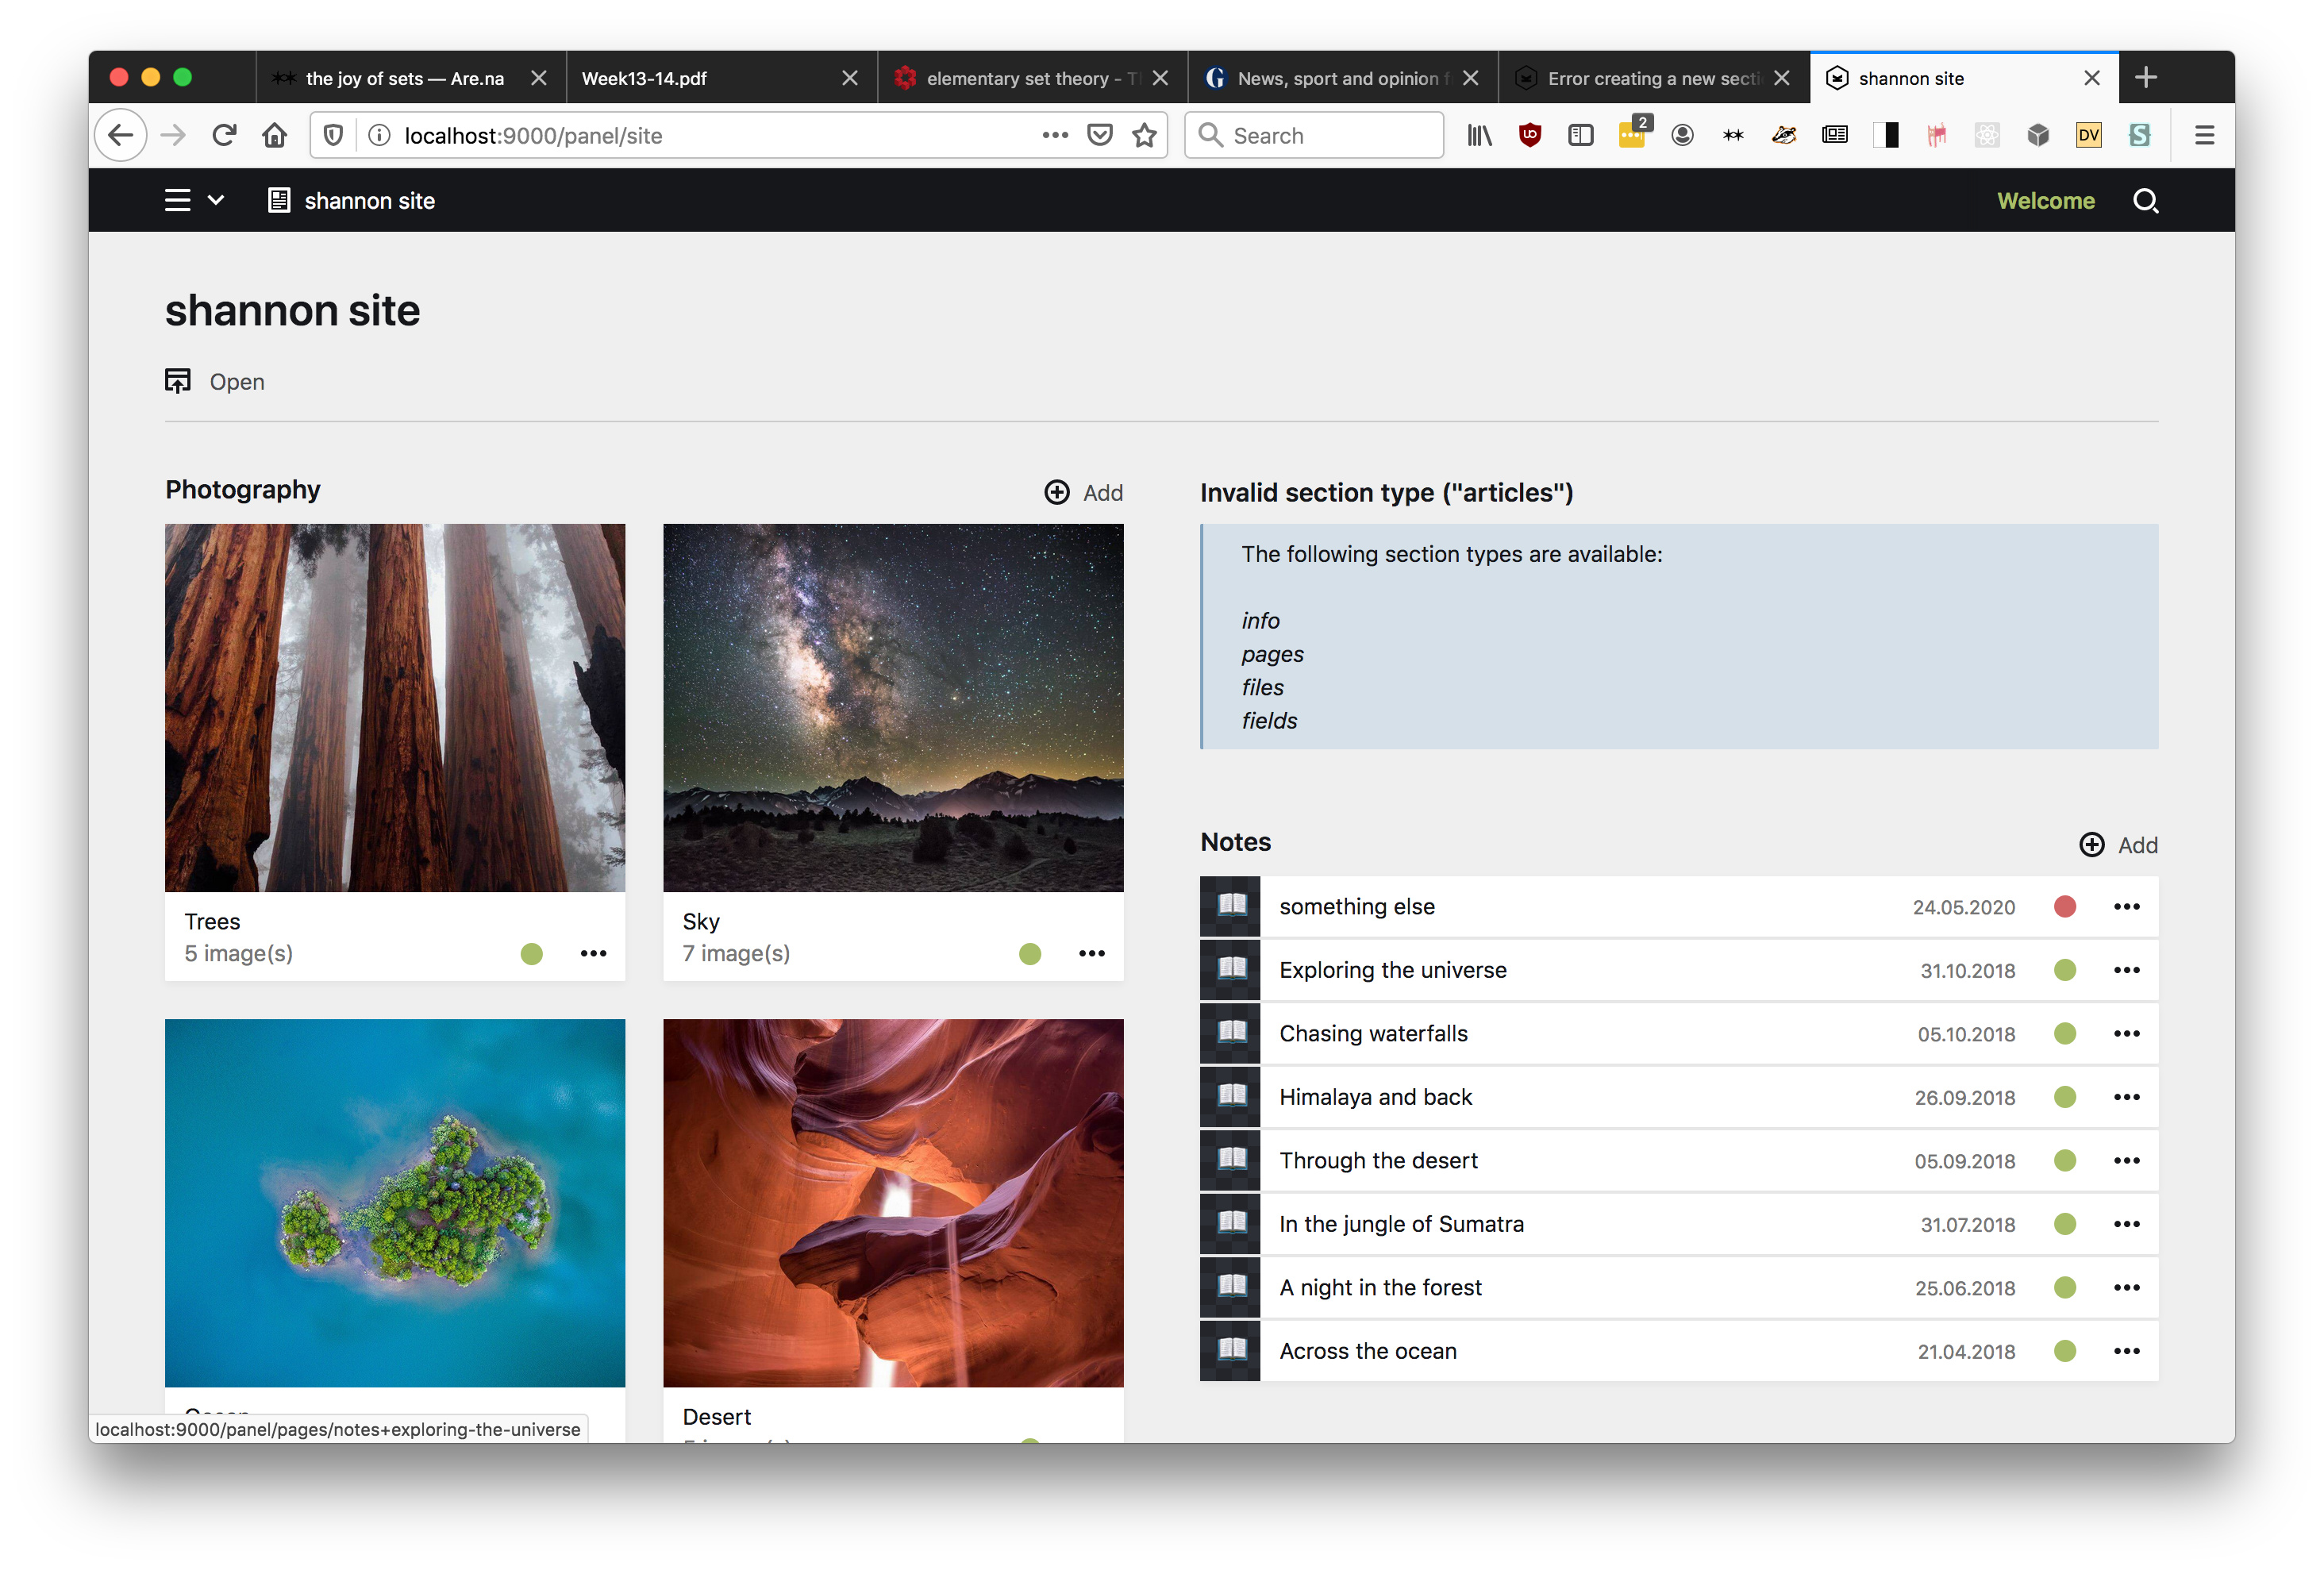This screenshot has height=1570, width=2324.
Task: Open options for Chasing waterfalls note
Action: [2127, 1034]
